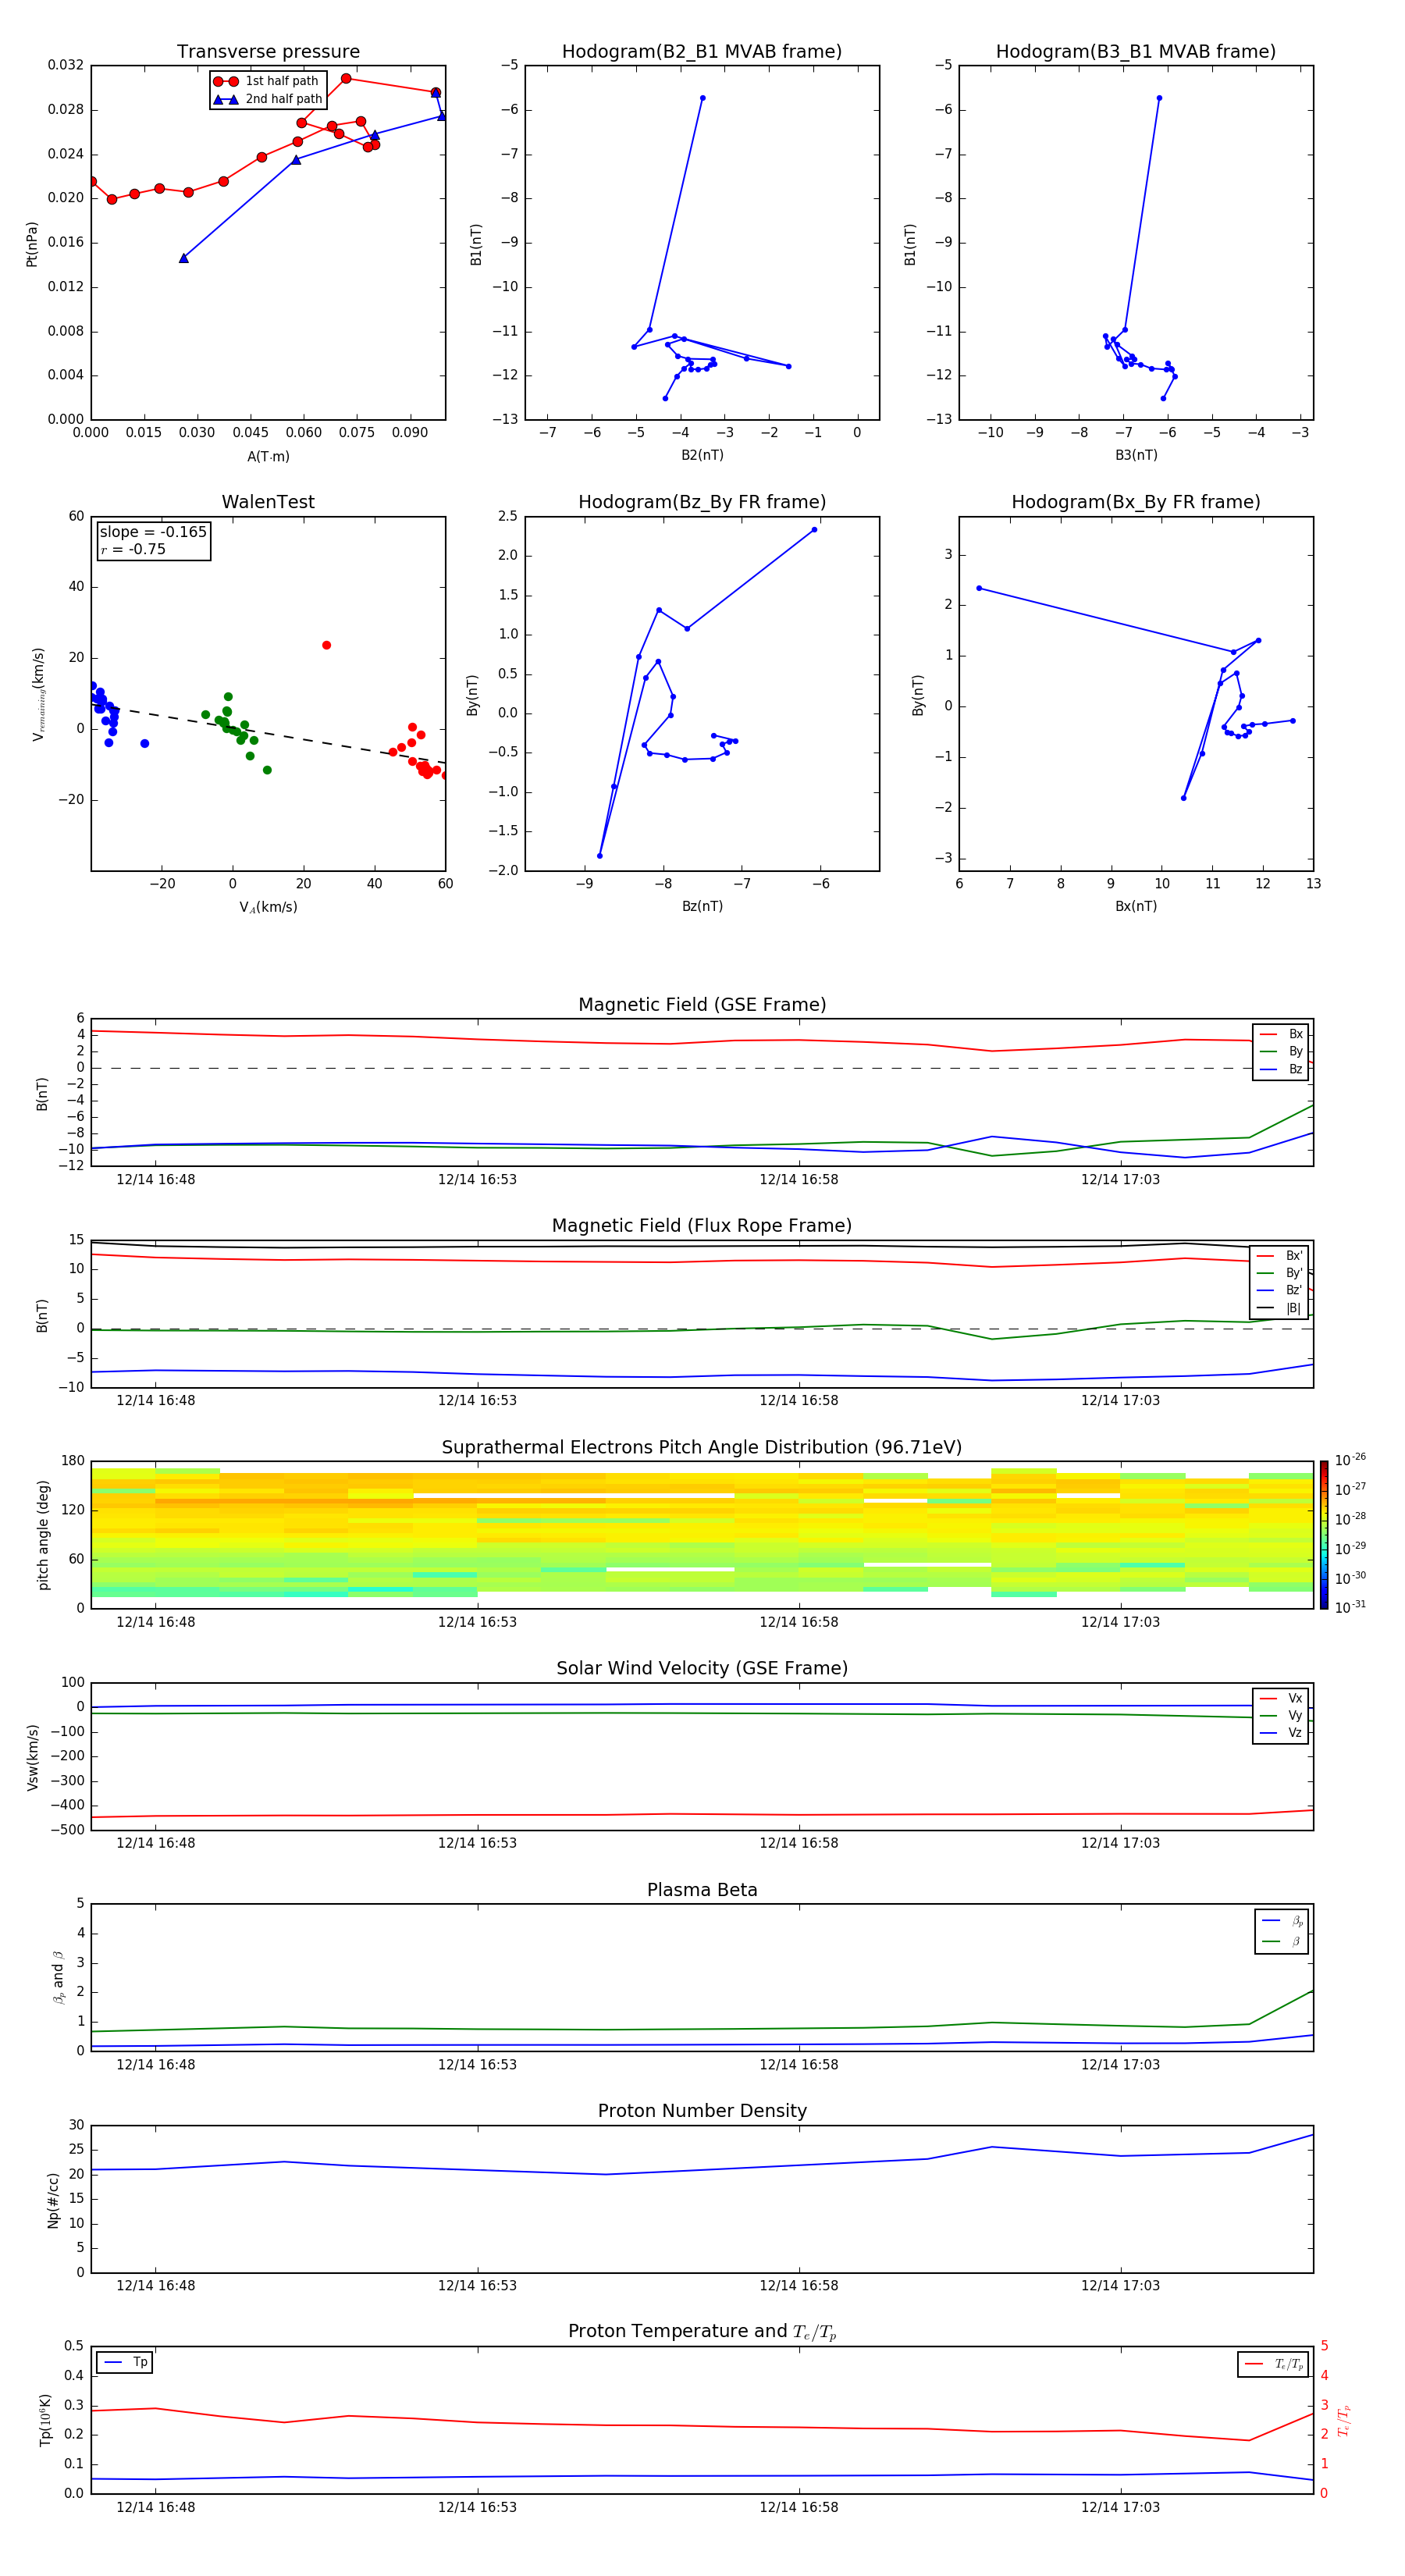Click the '12/14 16:48' tick under Plasma Beta plot
The width and height of the screenshot is (1405, 2576).
click(x=155, y=2064)
